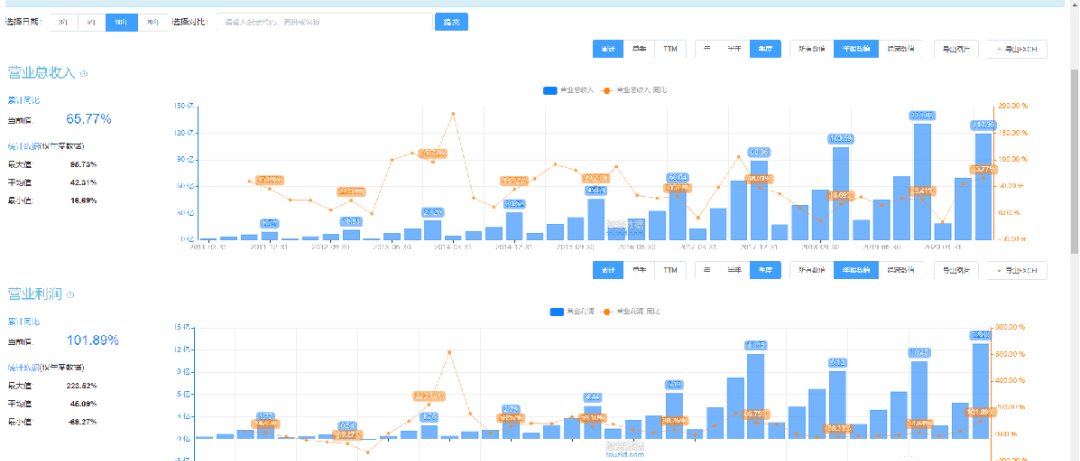The image size is (1080, 461).
Task: Export 营业总收入 data to Excel
Action: point(1017,49)
